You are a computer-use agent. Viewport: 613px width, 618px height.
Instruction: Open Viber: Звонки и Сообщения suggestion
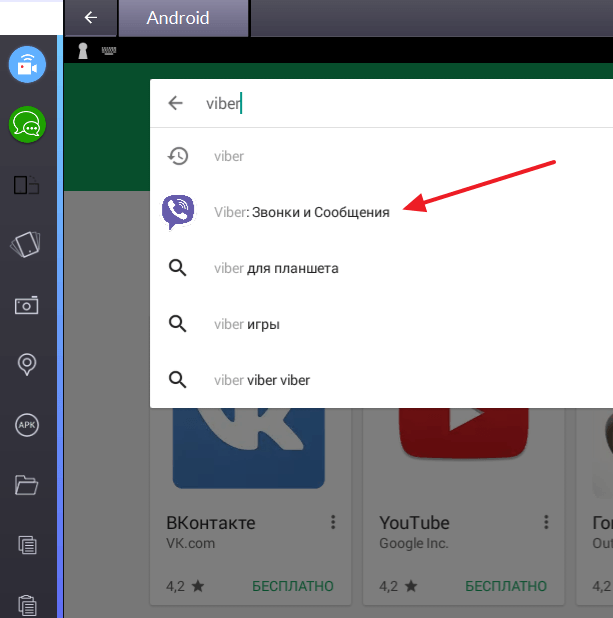pos(302,212)
